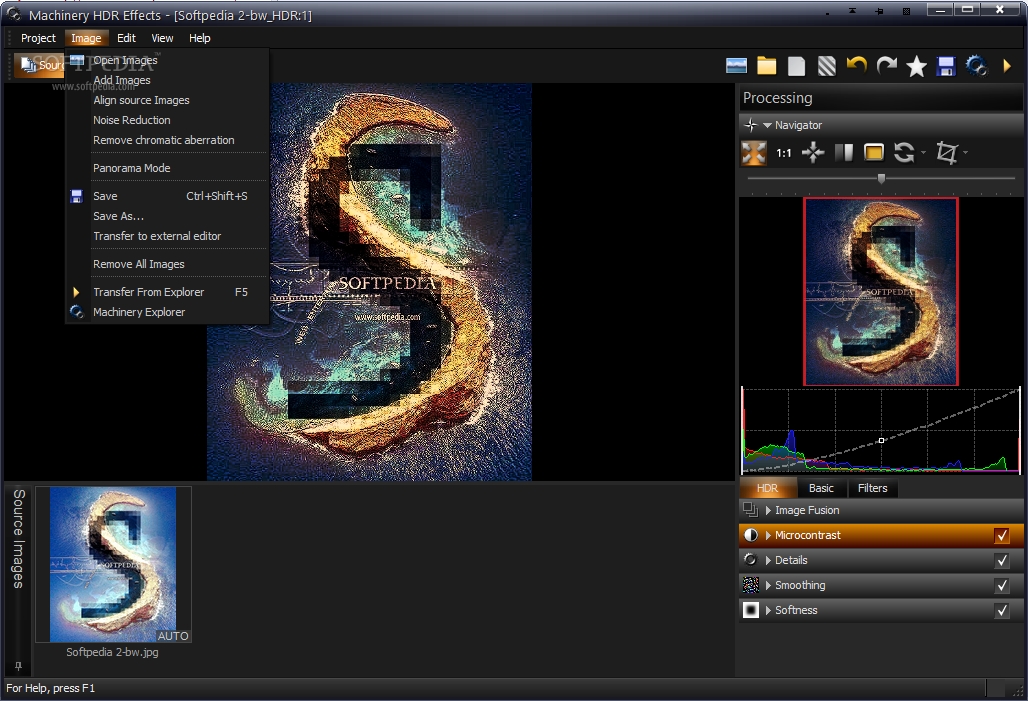The height and width of the screenshot is (701, 1028).
Task: Click the white star presets icon
Action: point(916,66)
